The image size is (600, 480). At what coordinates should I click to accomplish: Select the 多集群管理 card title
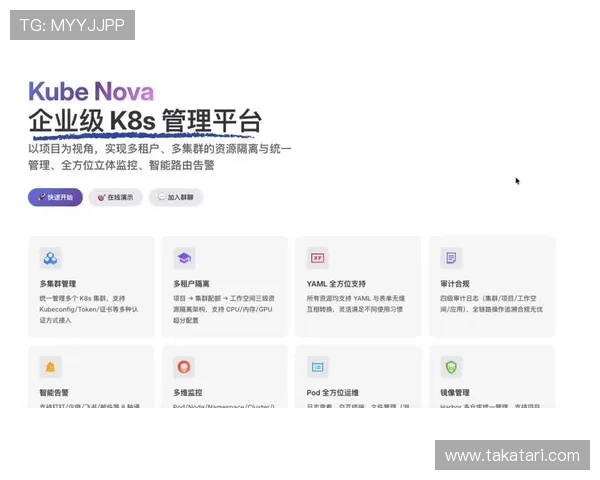(58, 284)
